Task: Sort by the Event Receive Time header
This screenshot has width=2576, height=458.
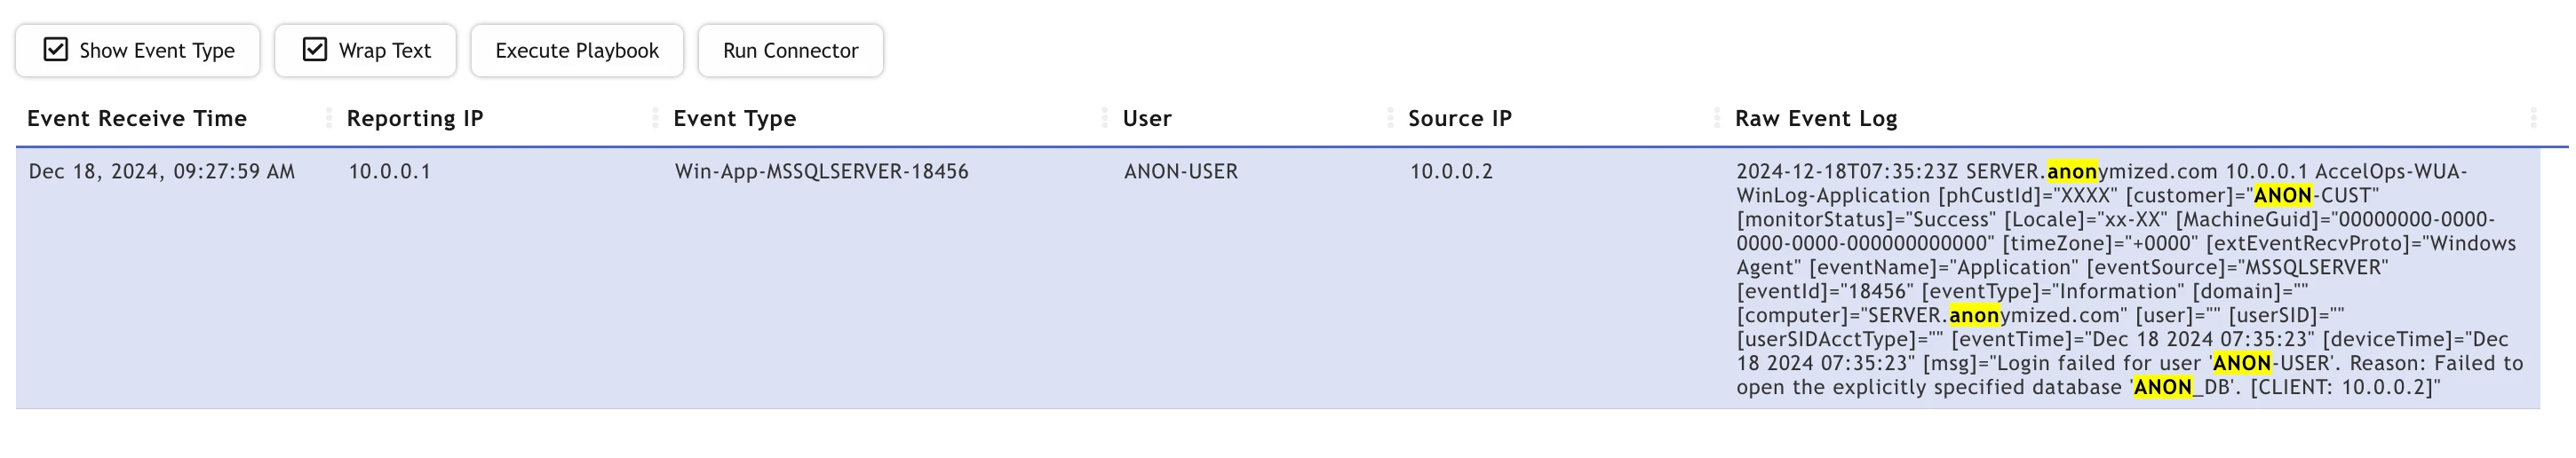Action: 137,118
